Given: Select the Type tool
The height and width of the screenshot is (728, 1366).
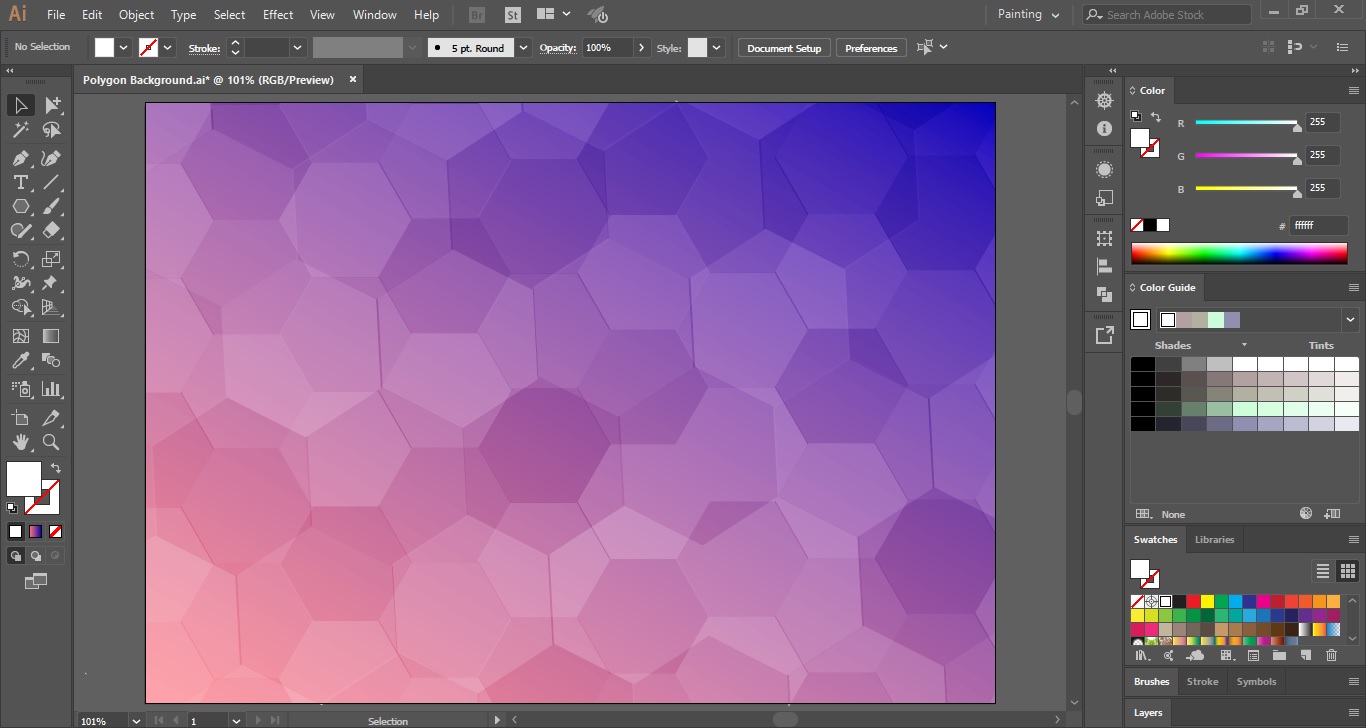Looking at the screenshot, I should point(20,182).
